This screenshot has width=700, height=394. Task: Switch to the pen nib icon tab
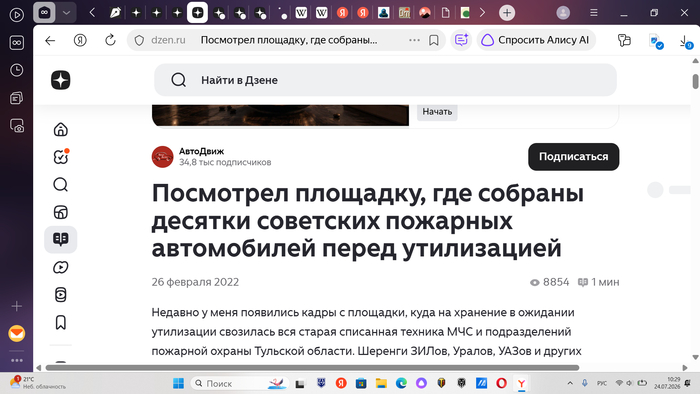(x=115, y=12)
